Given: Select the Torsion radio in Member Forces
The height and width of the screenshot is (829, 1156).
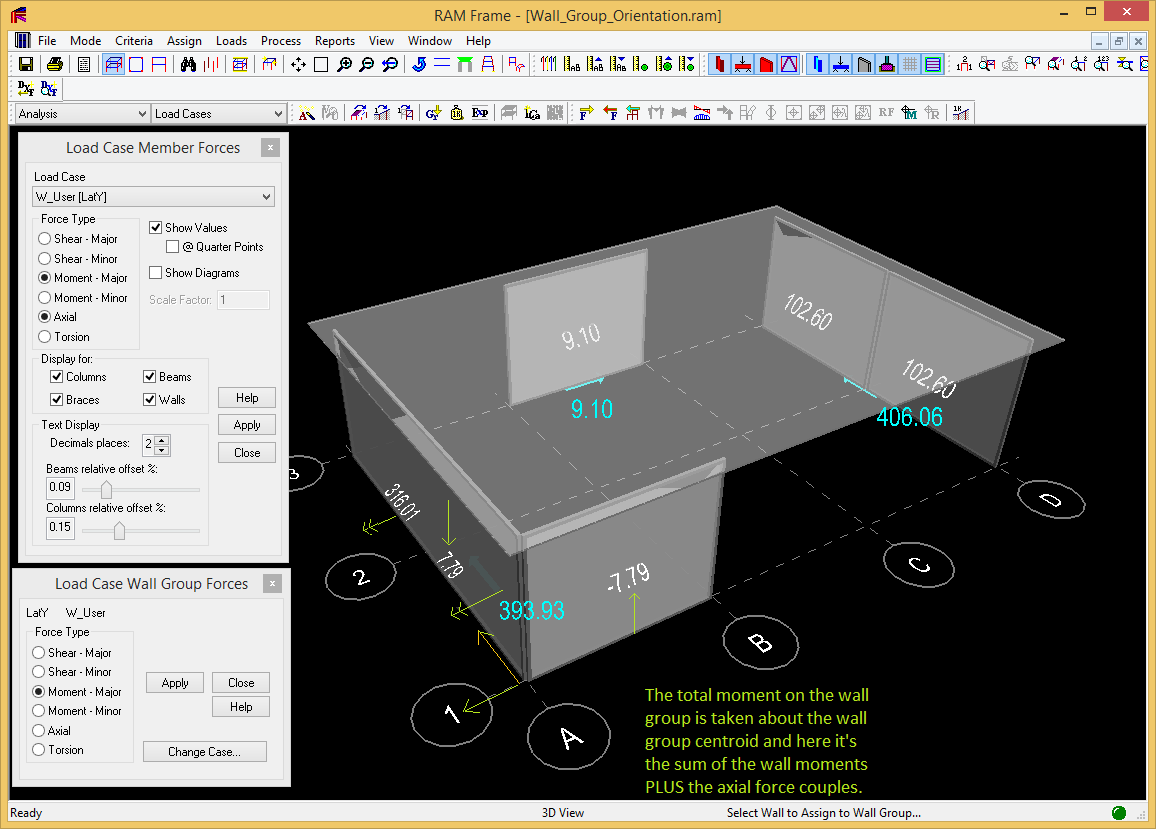Looking at the screenshot, I should (x=45, y=337).
